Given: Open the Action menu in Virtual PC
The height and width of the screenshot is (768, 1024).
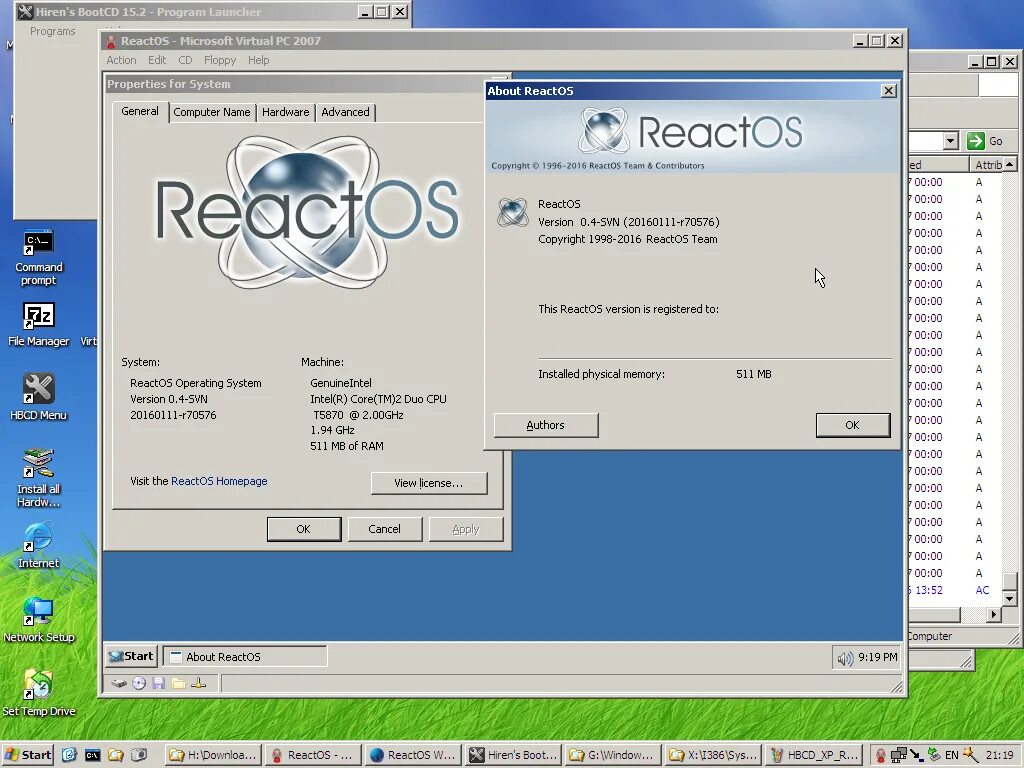Looking at the screenshot, I should [x=121, y=60].
